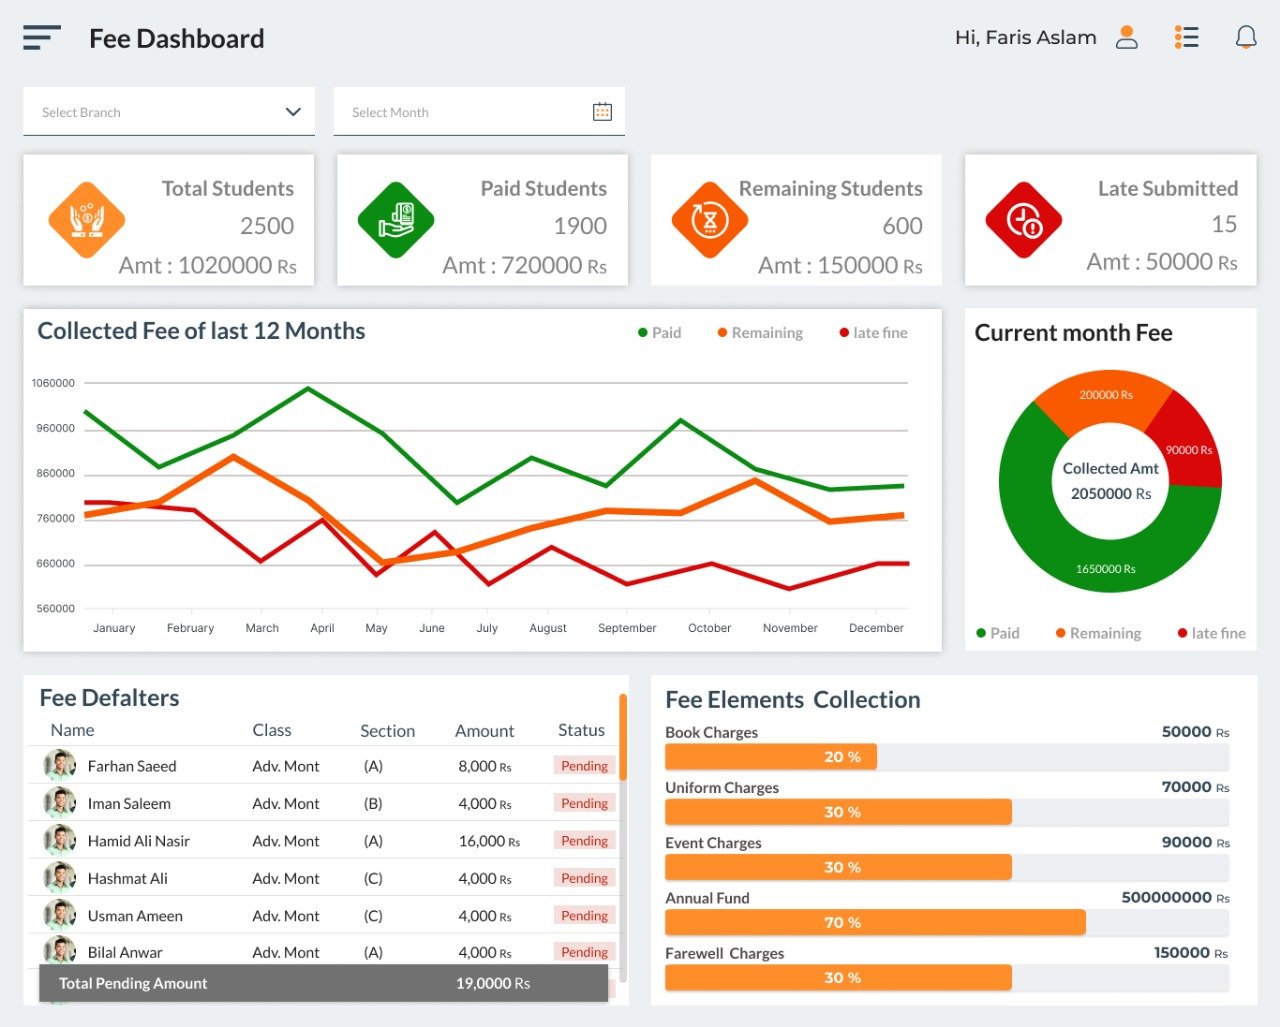Open the orange list menu icon

pyautogui.click(x=1187, y=37)
